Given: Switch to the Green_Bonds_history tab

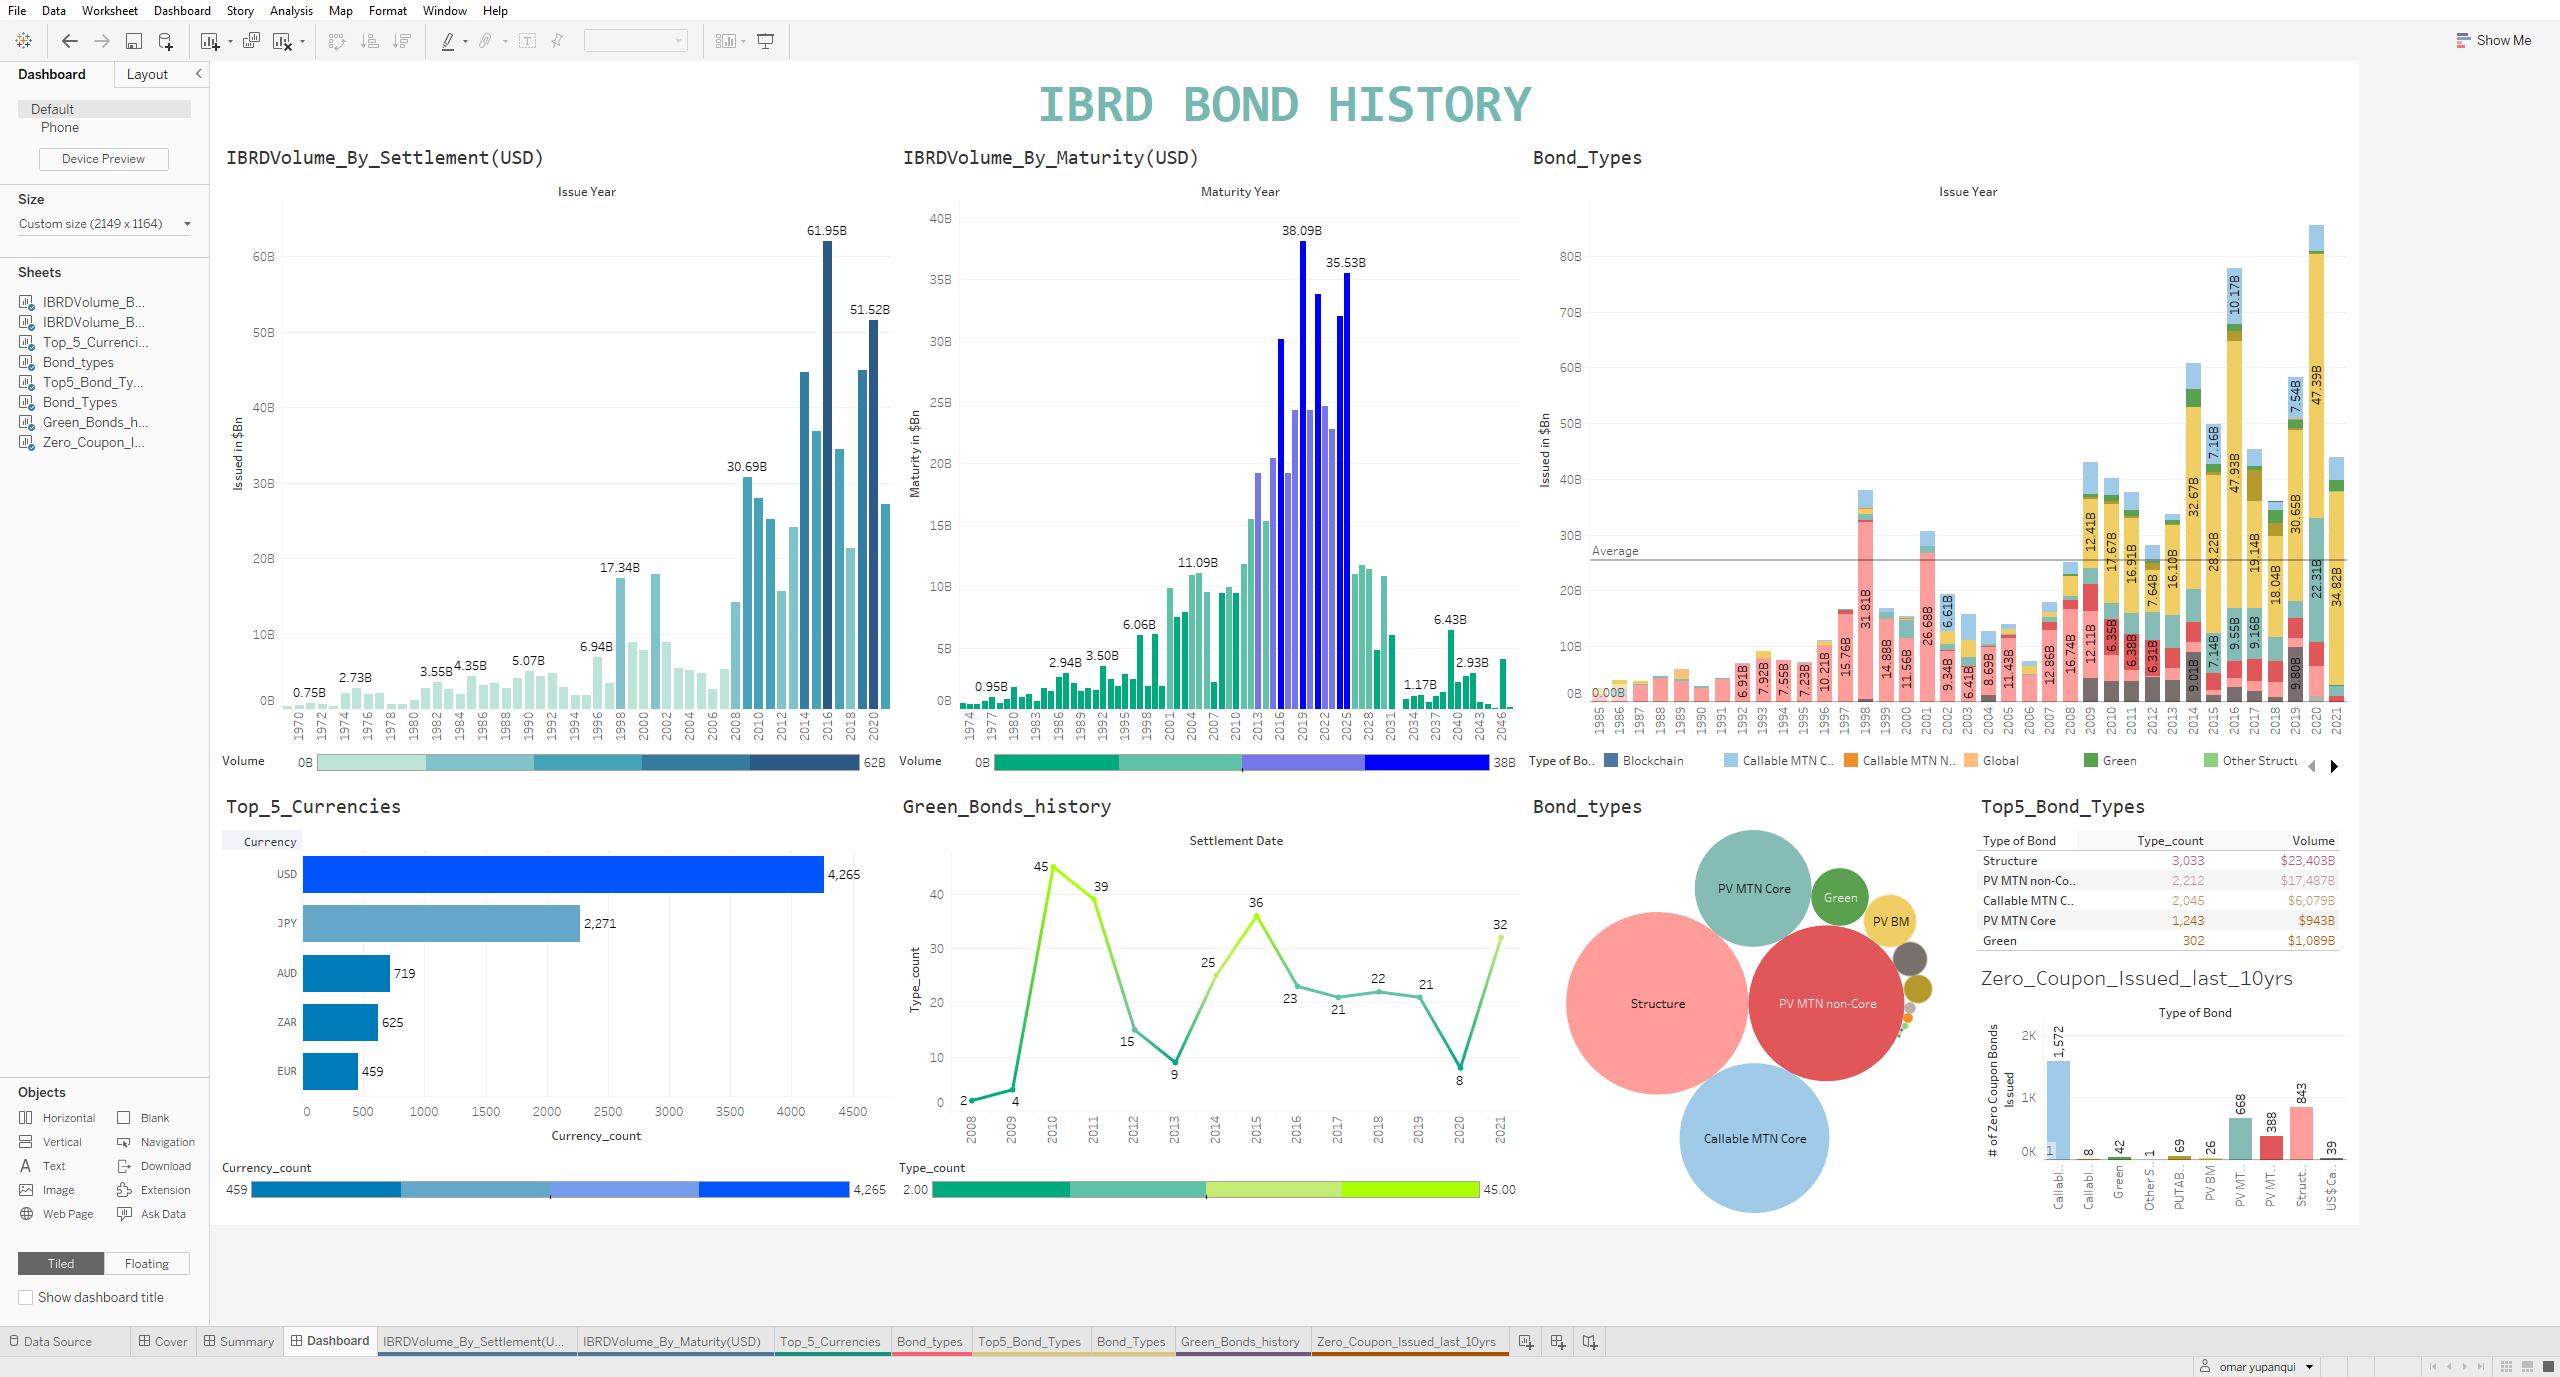Looking at the screenshot, I should (1240, 1341).
